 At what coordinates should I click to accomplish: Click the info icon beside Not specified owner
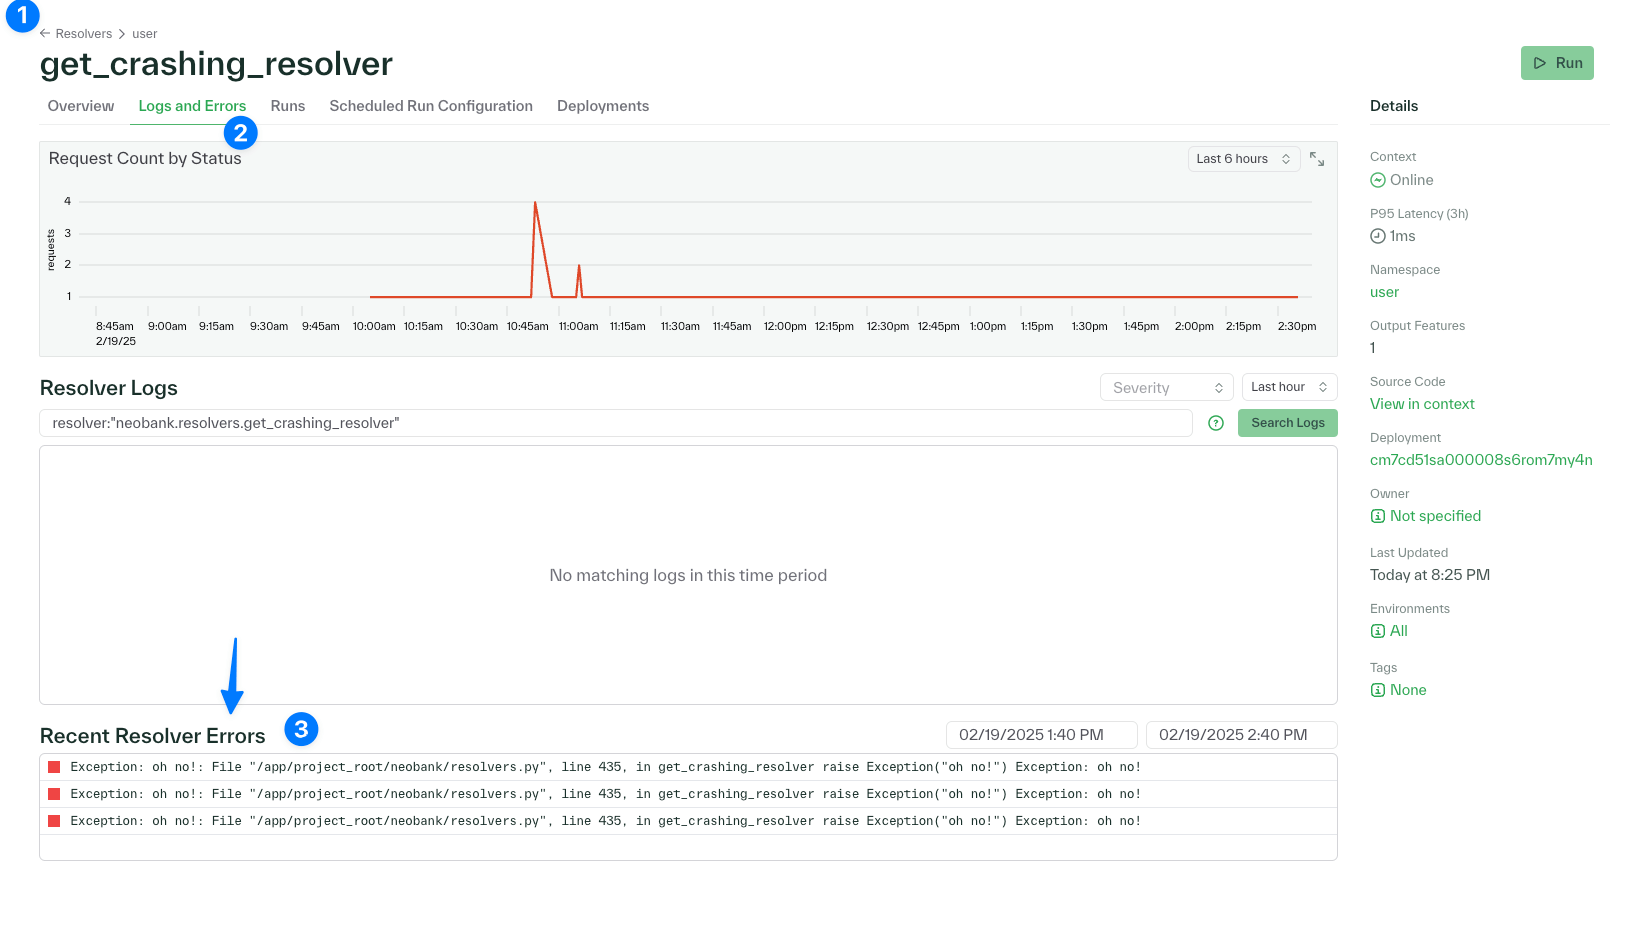click(x=1377, y=516)
